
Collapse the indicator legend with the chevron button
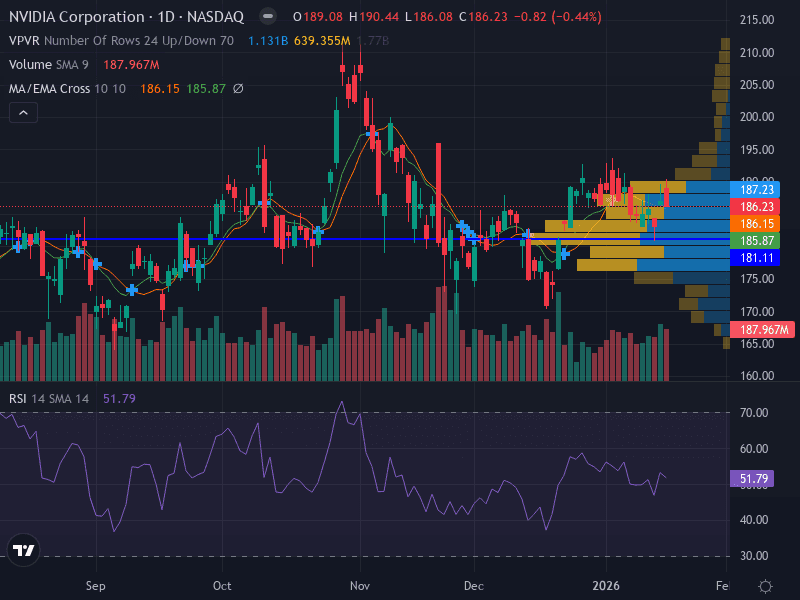23,113
